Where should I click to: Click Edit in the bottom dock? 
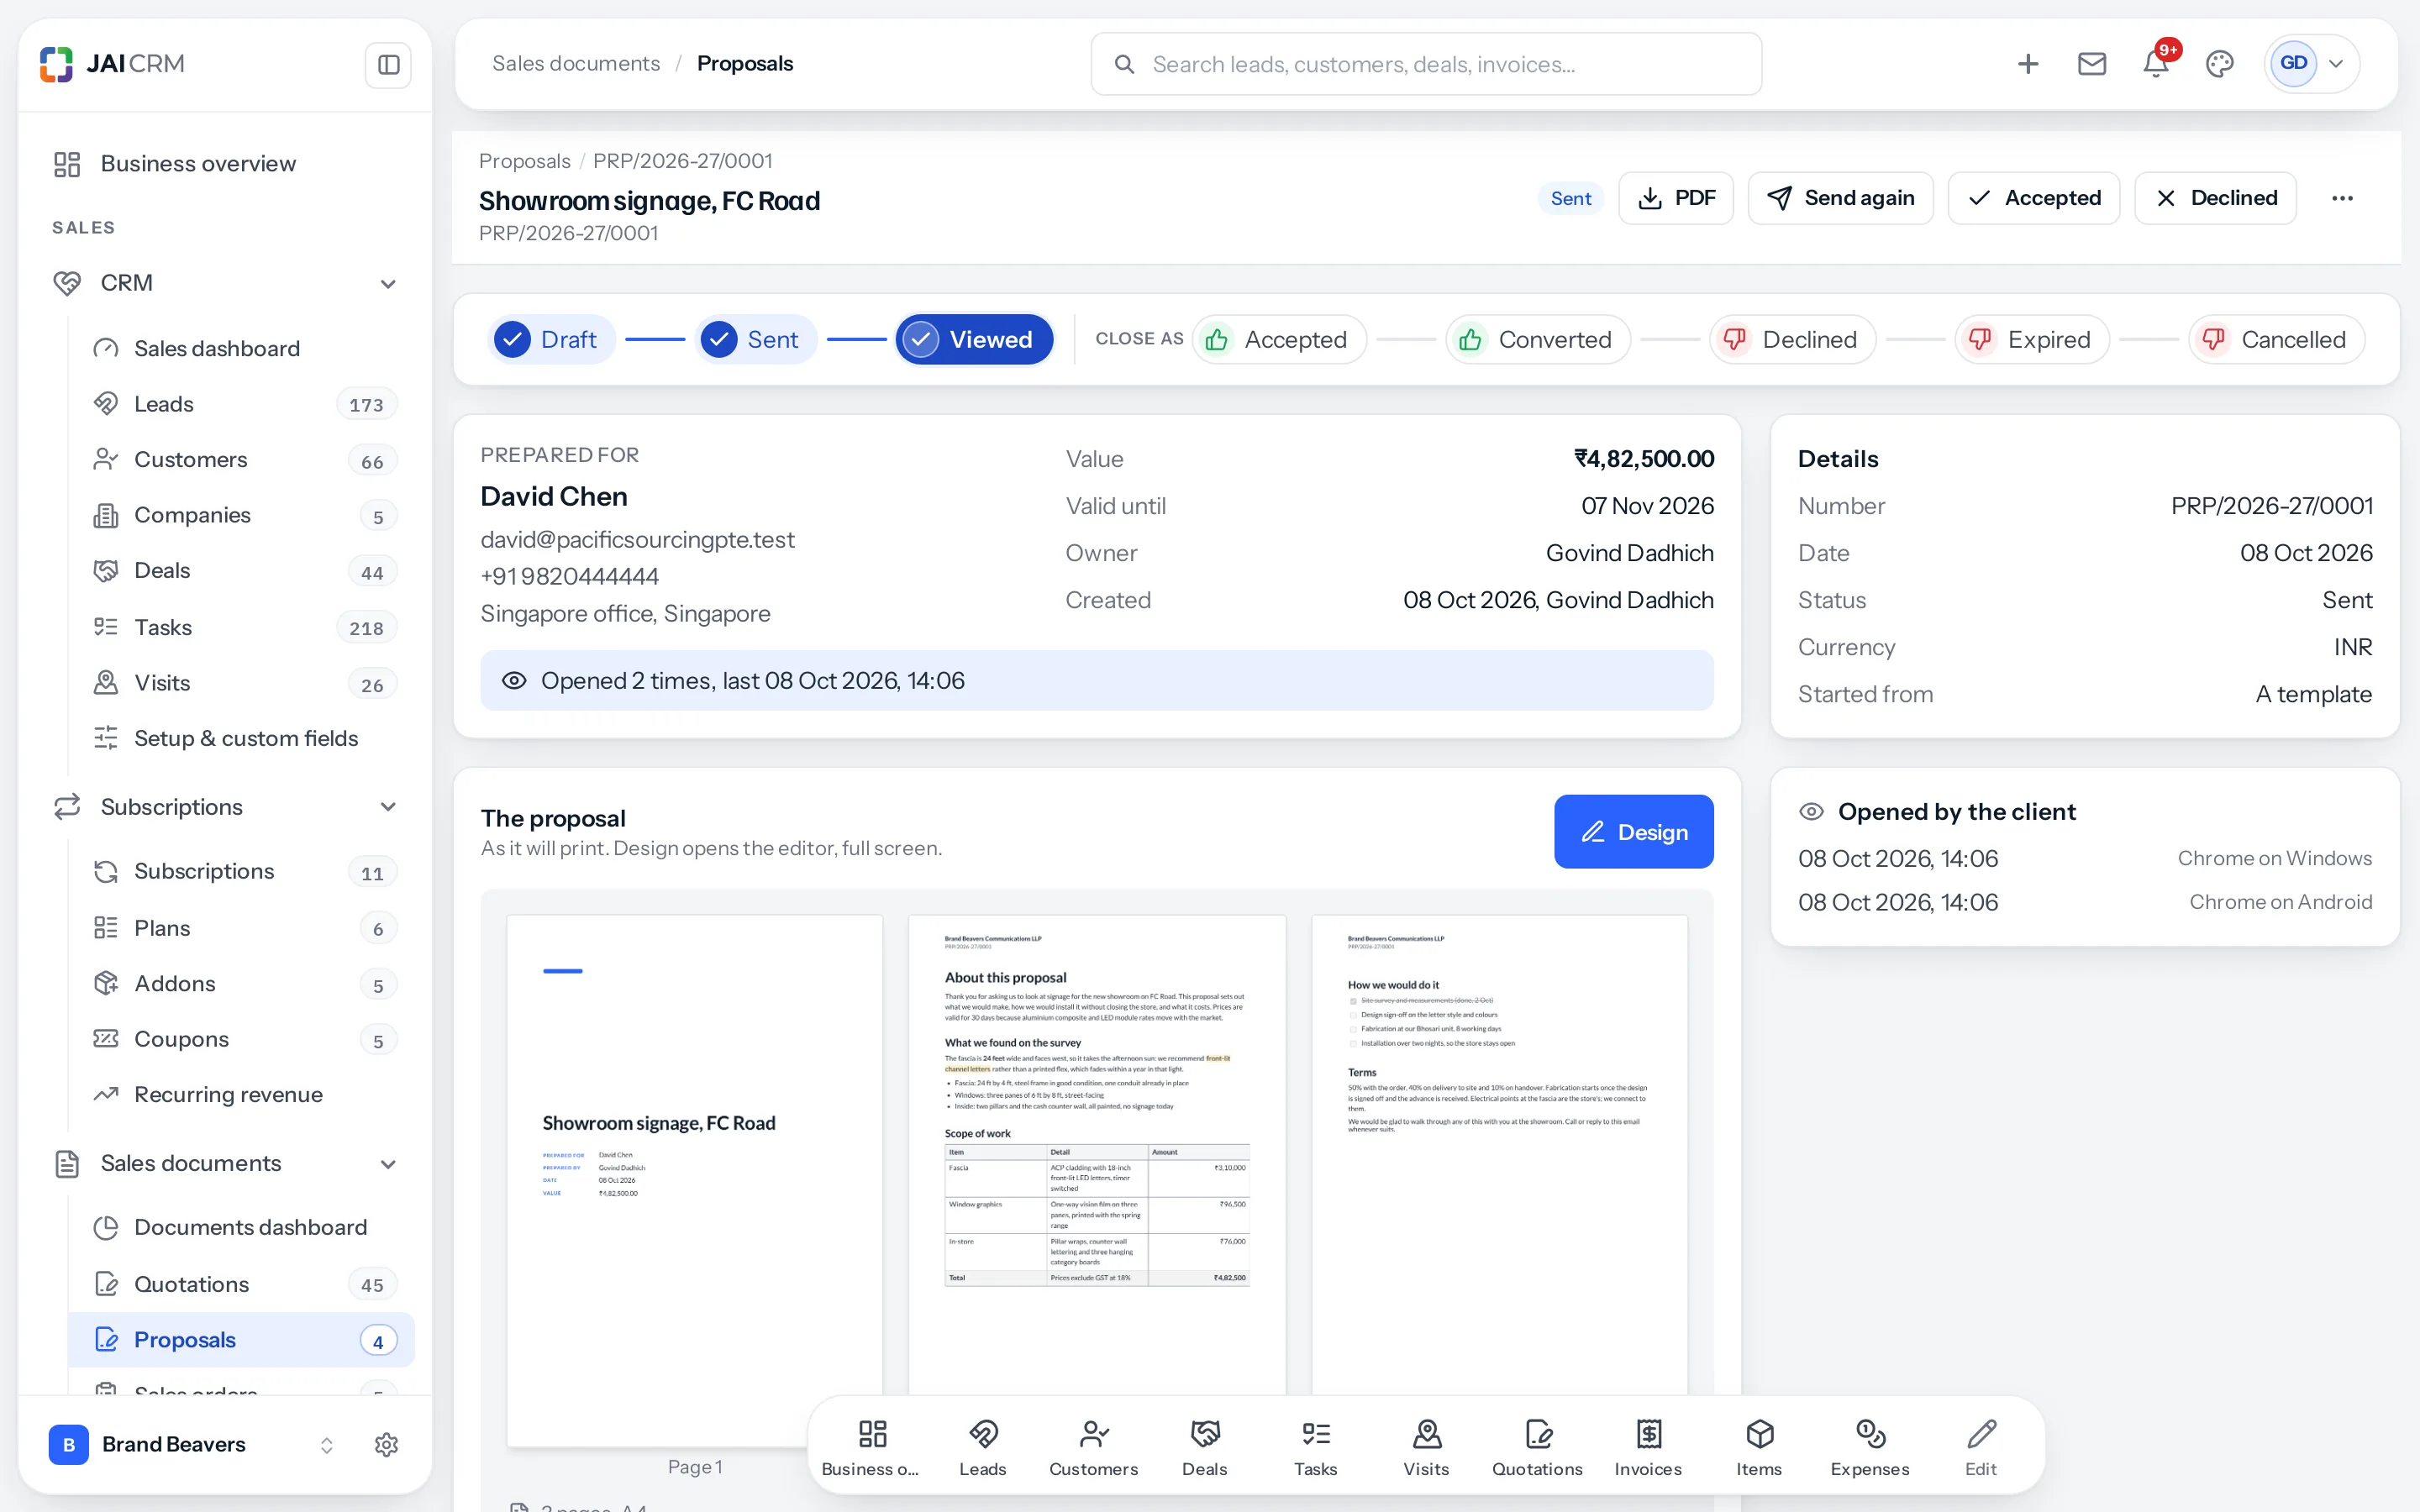[1981, 1446]
